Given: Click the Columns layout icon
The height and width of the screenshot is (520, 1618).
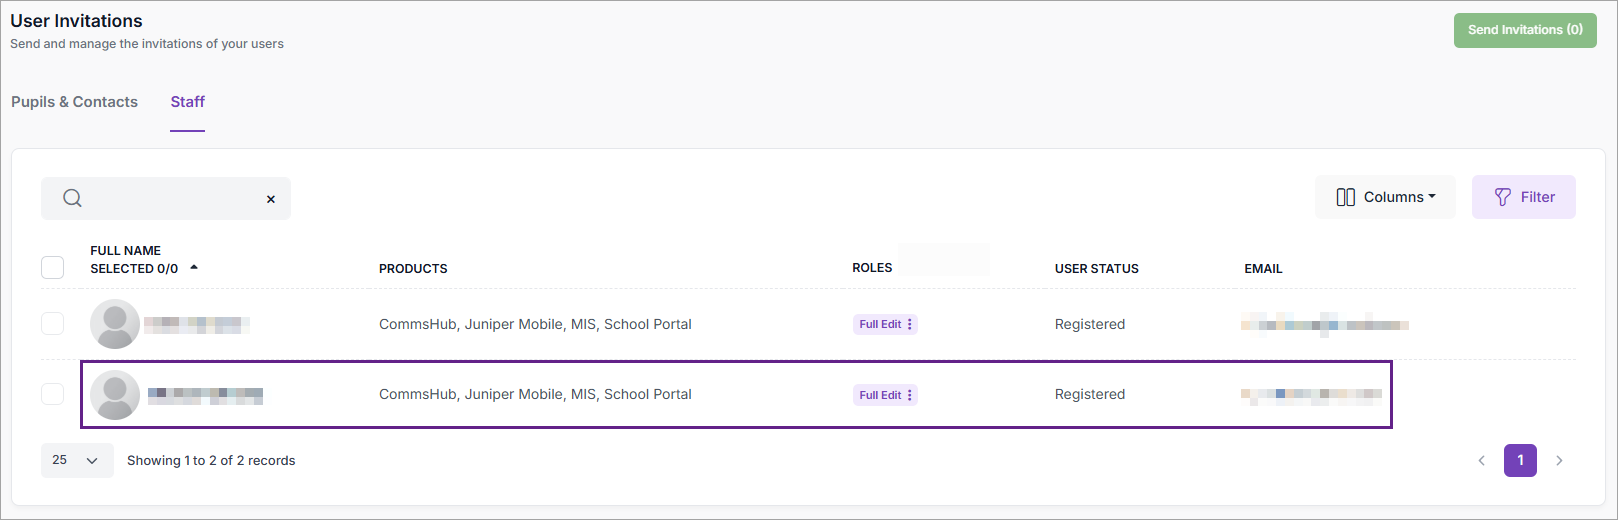Looking at the screenshot, I should [1345, 197].
